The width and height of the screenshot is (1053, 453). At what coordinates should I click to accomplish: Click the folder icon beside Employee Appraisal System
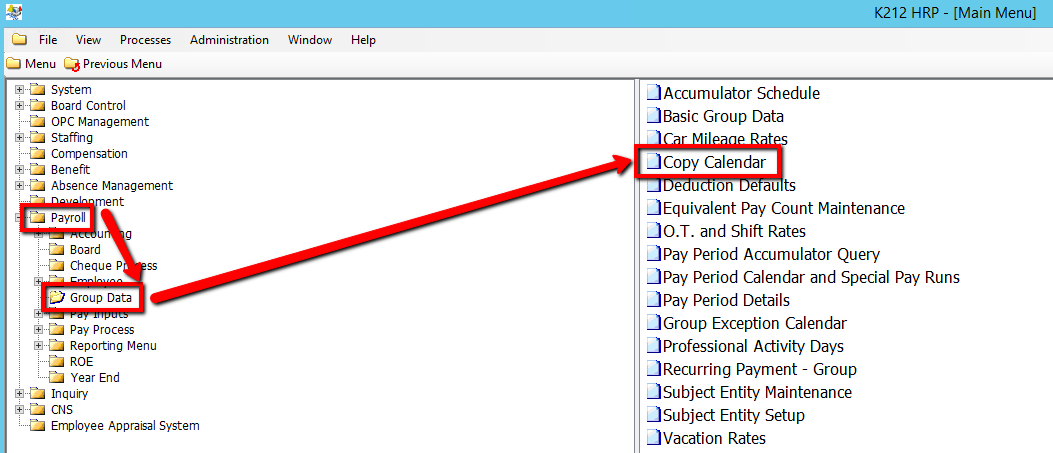[x=38, y=426]
